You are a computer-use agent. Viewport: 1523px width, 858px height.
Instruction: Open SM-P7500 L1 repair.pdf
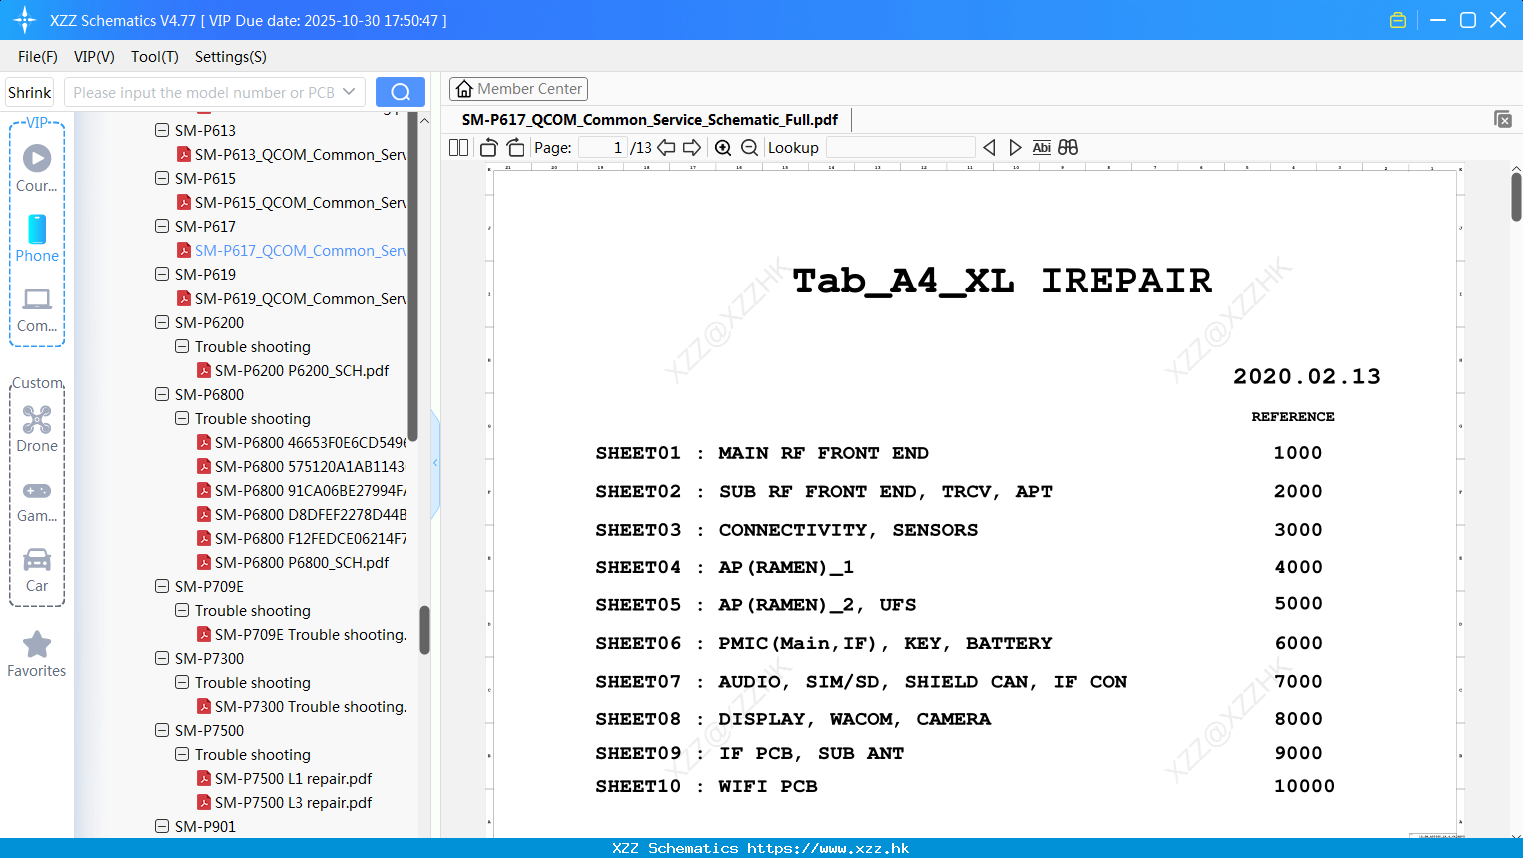click(x=285, y=778)
